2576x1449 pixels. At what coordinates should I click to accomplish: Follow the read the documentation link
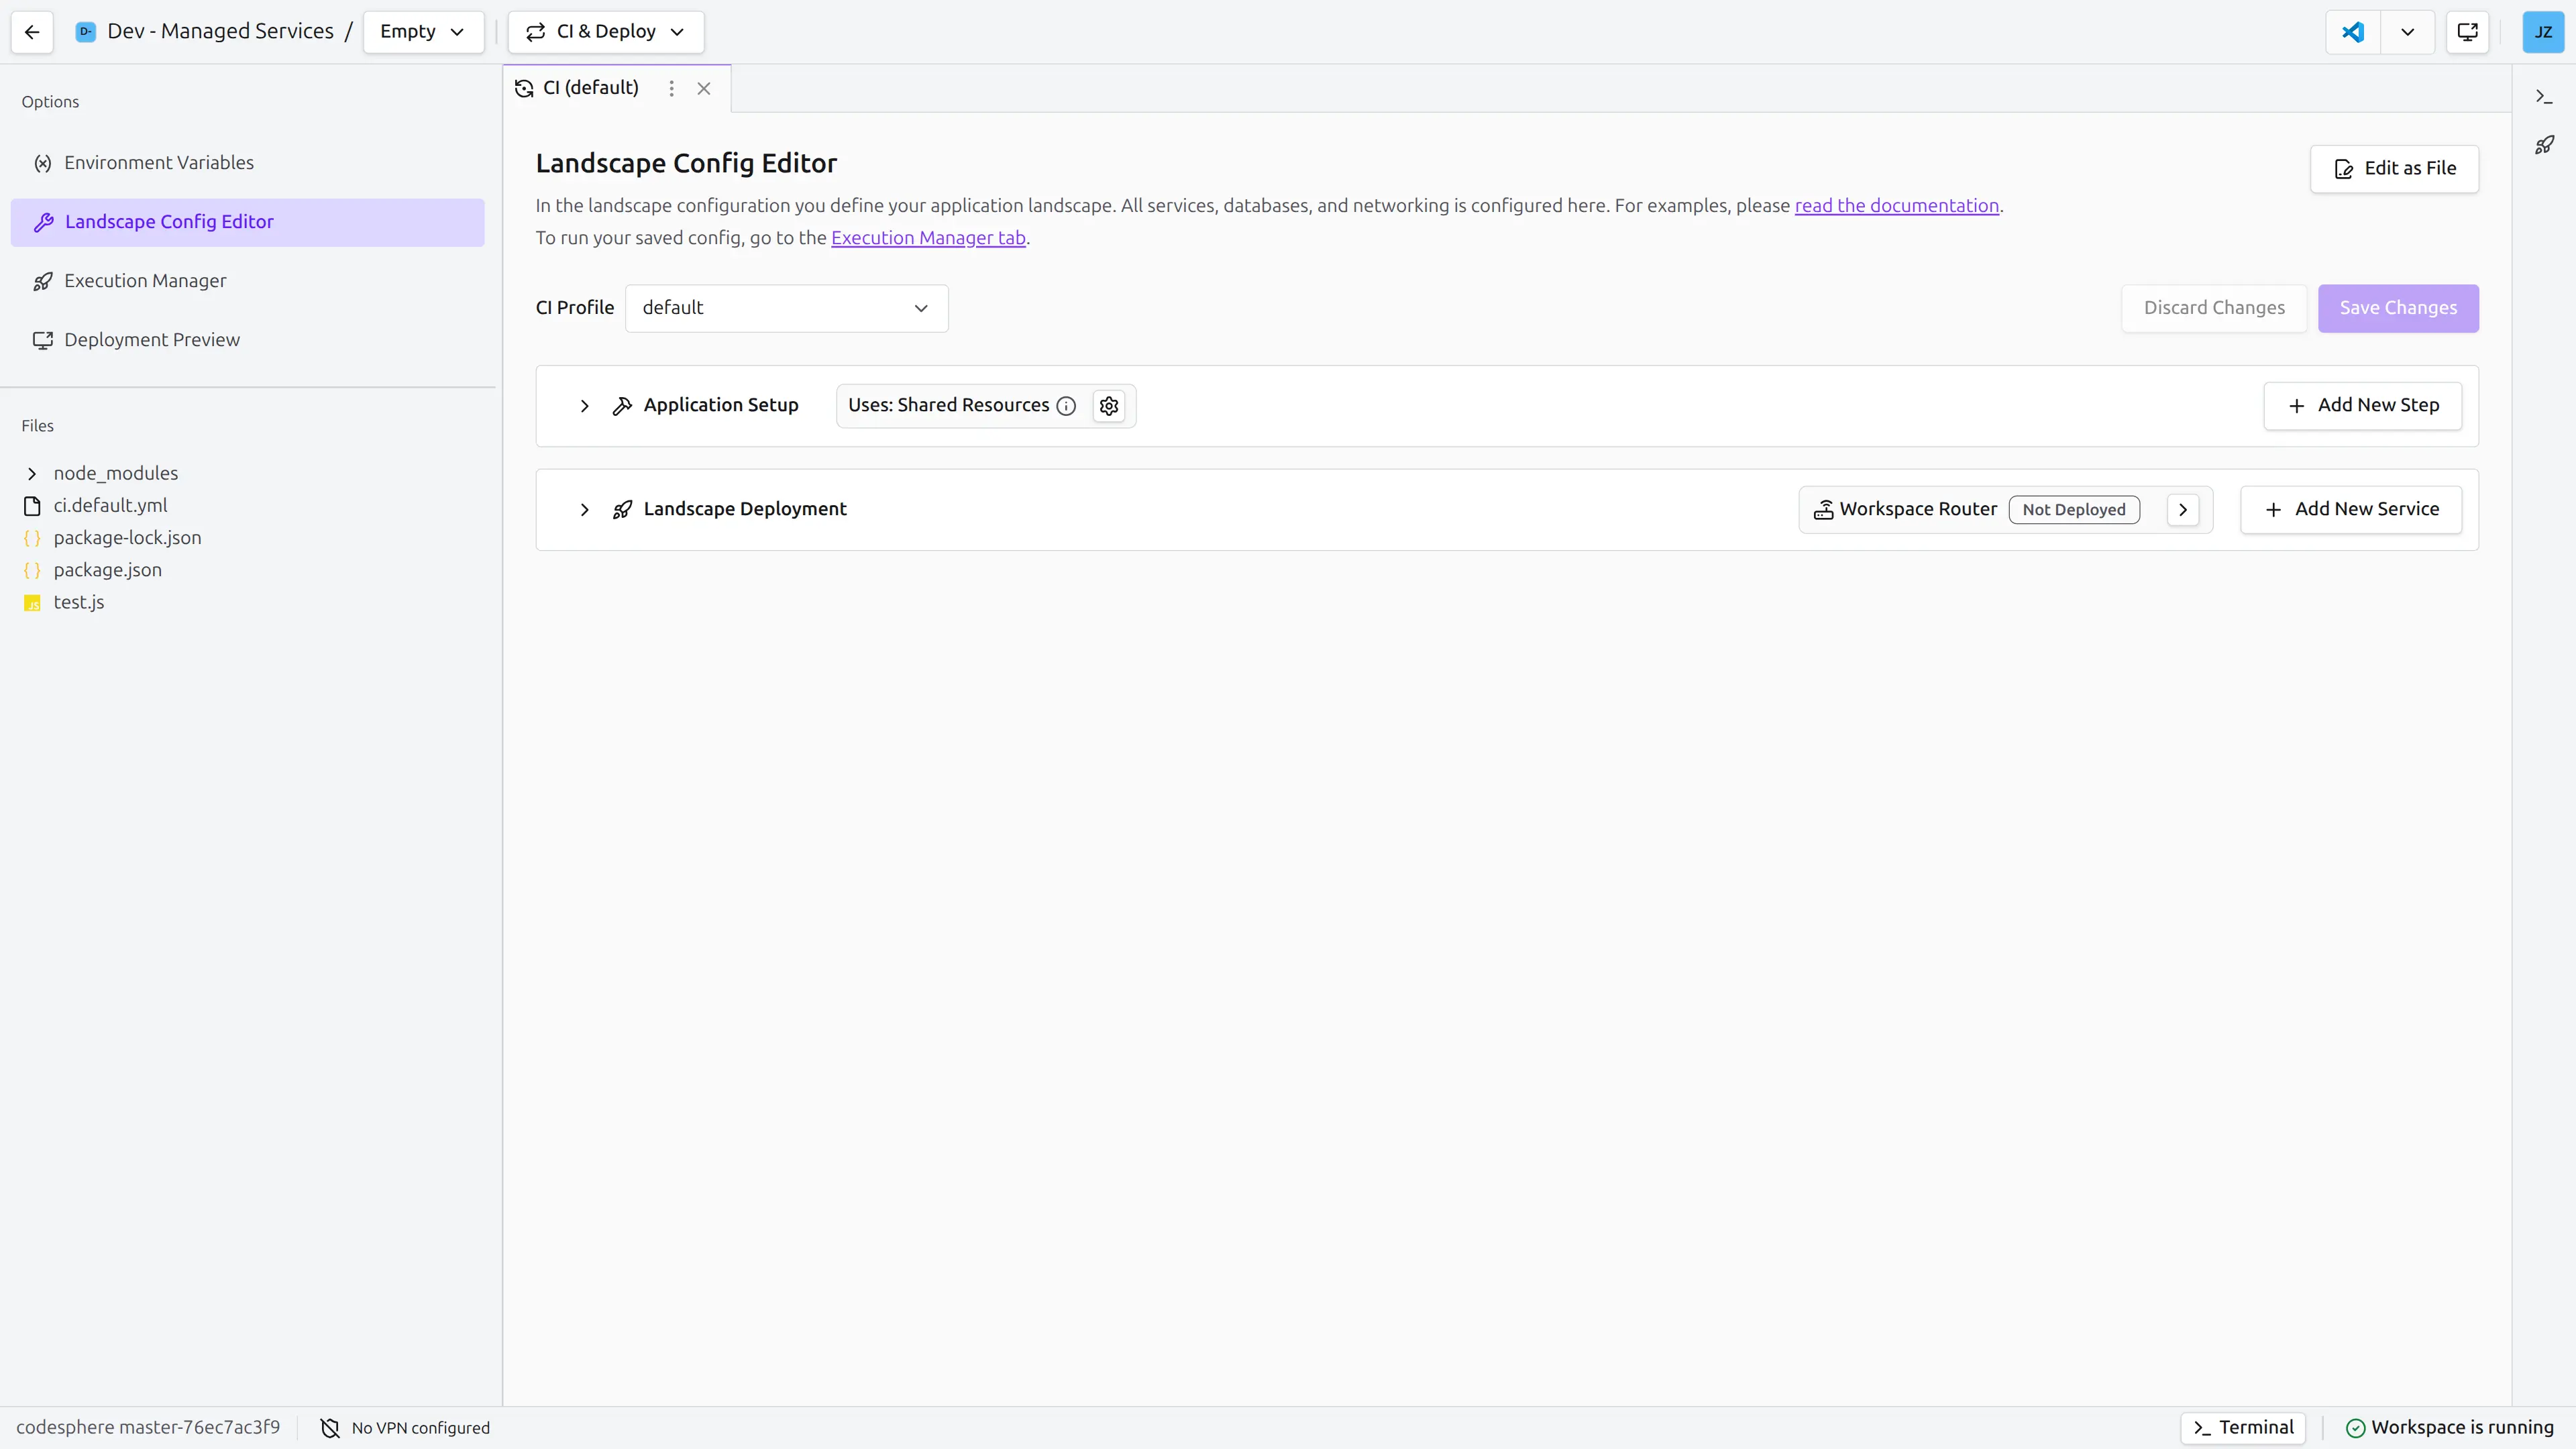(x=1896, y=206)
